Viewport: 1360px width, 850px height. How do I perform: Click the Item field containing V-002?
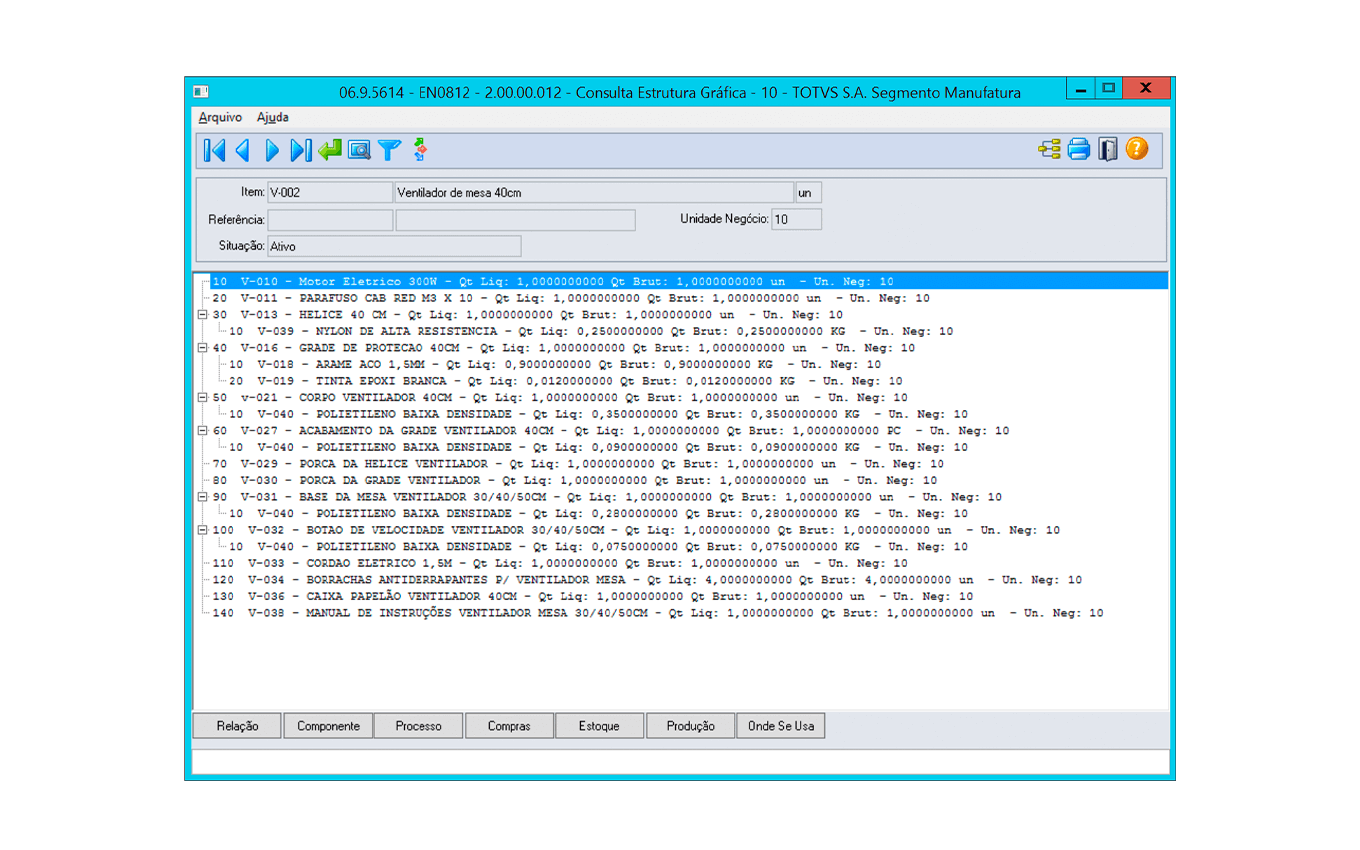point(329,192)
